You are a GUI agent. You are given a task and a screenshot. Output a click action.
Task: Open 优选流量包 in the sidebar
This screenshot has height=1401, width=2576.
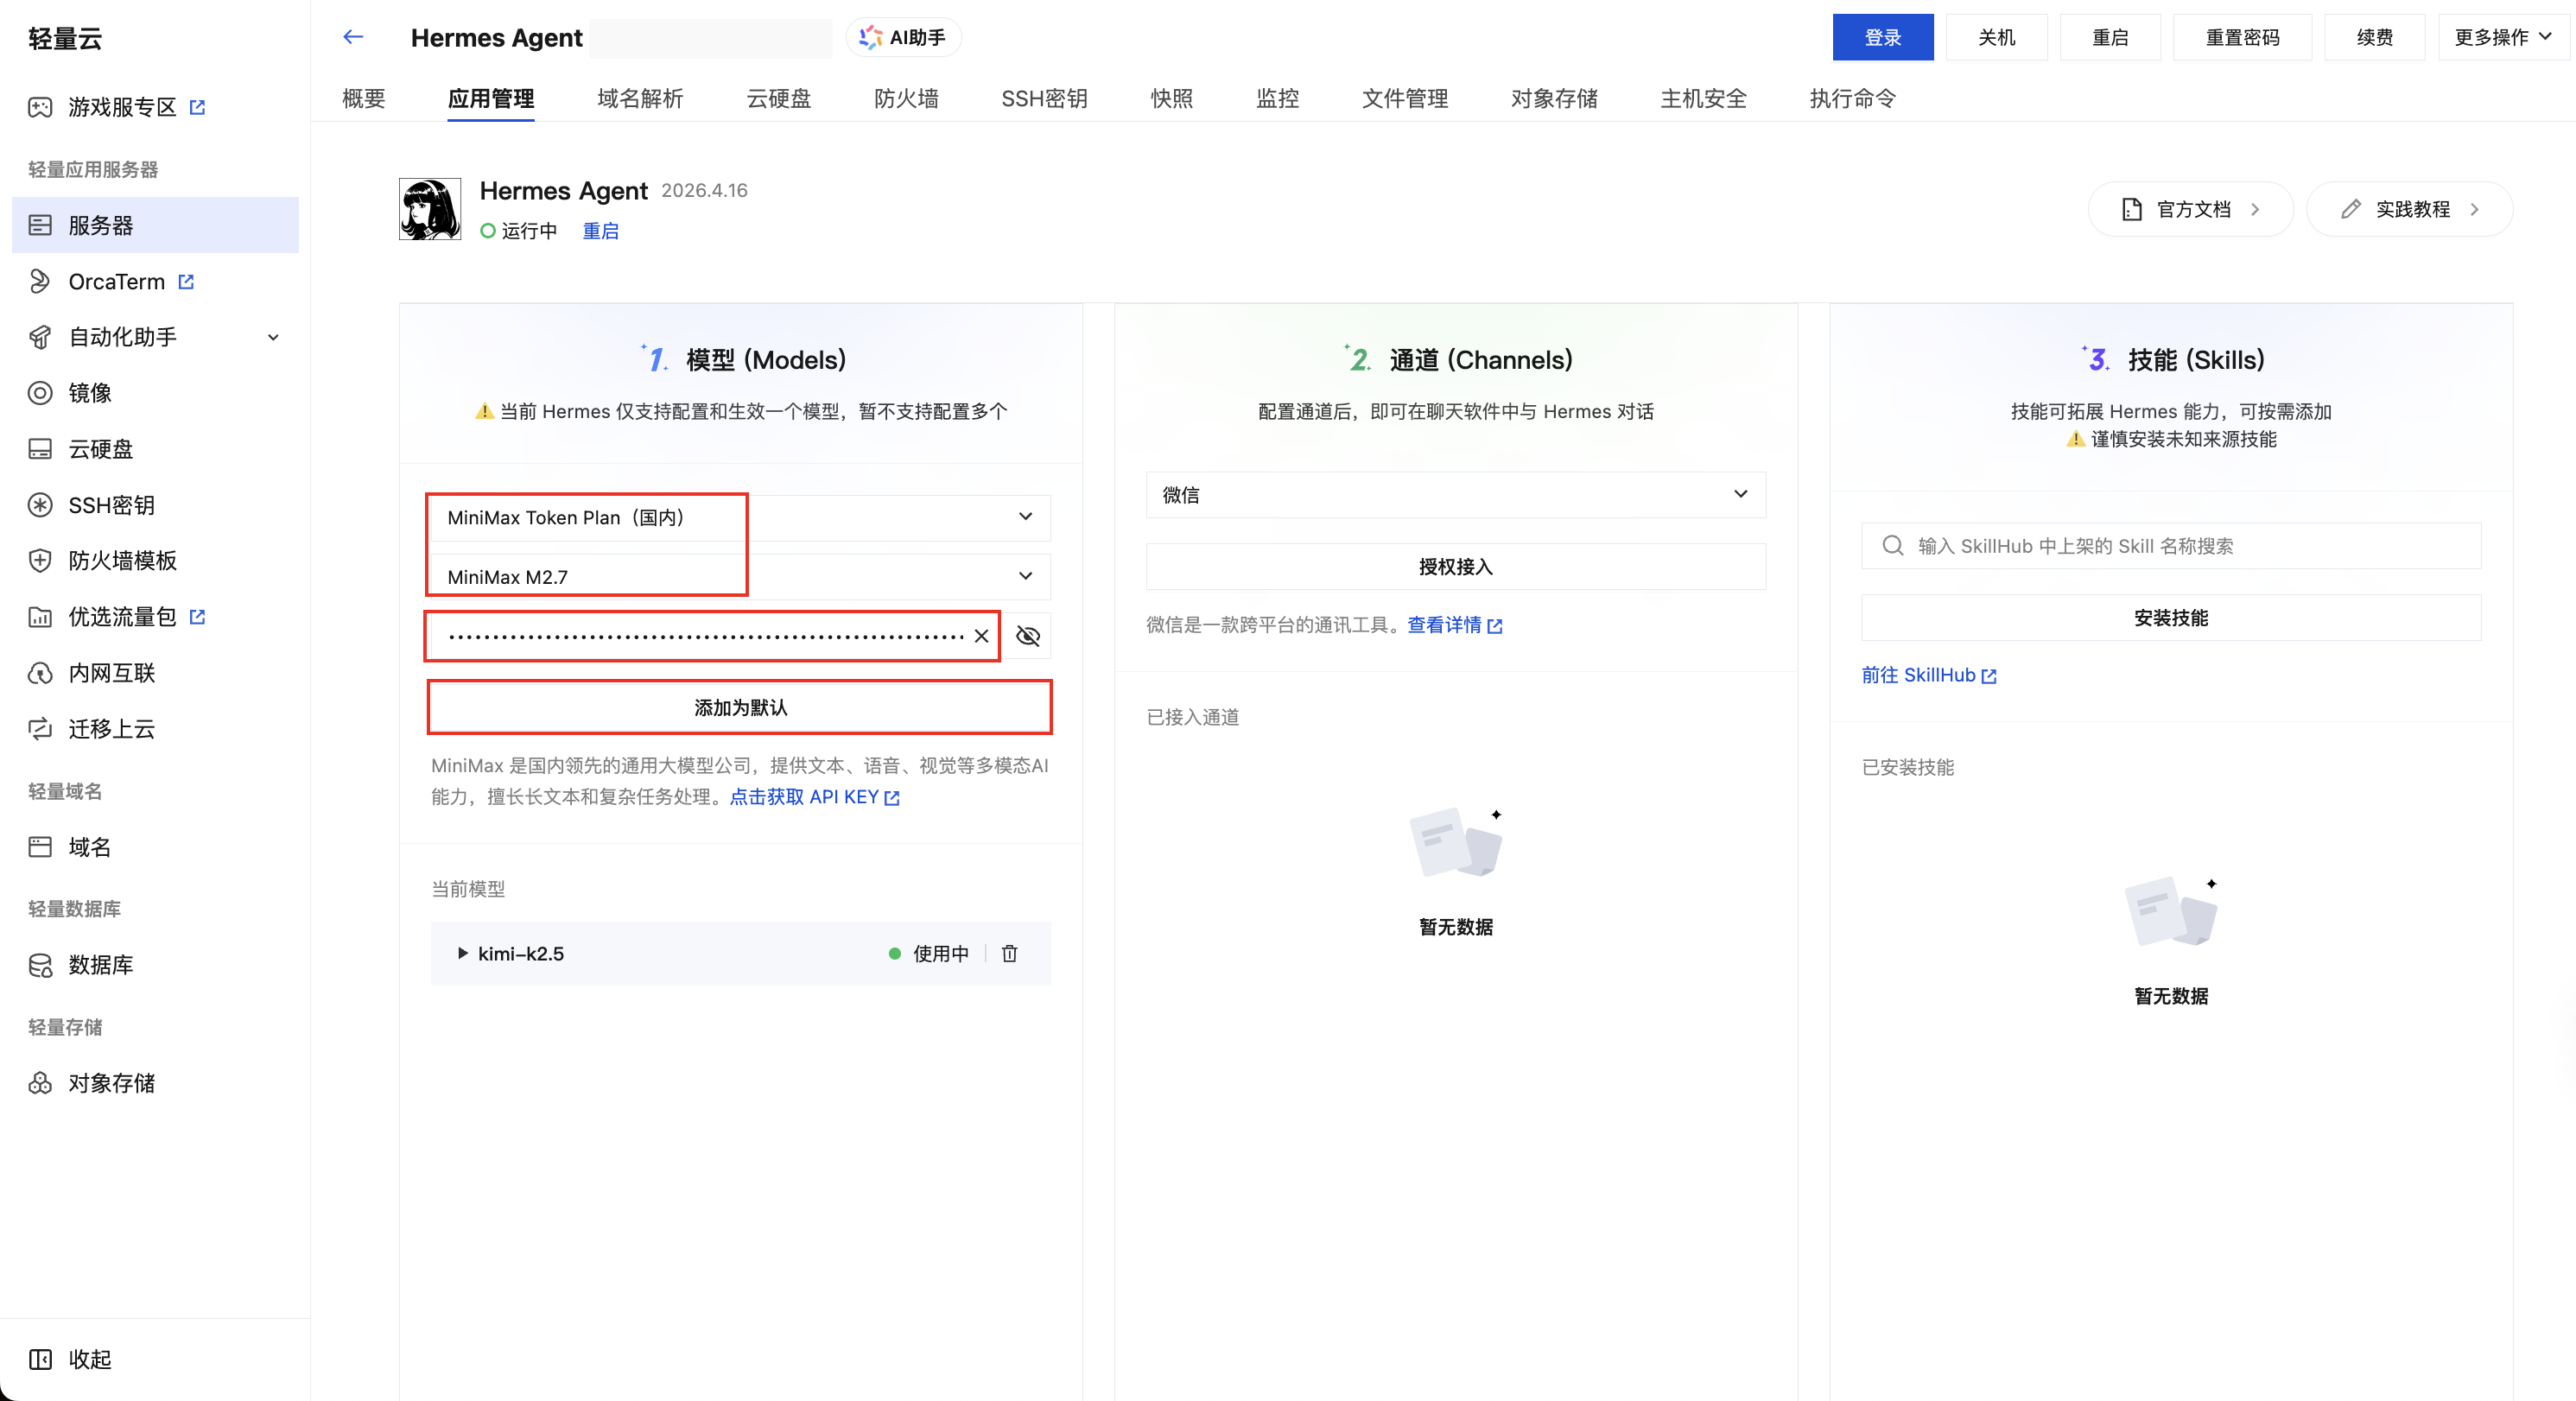click(122, 617)
